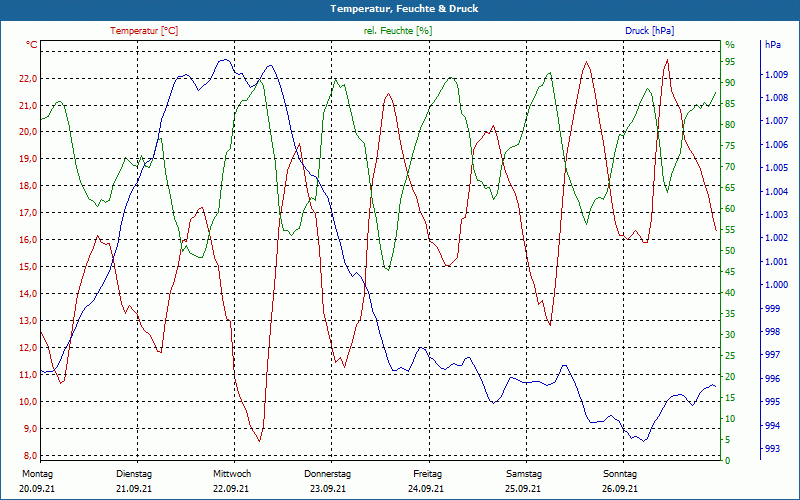Click the temperature tick '15,0'
Viewport: 800px width, 500px height.
29,267
